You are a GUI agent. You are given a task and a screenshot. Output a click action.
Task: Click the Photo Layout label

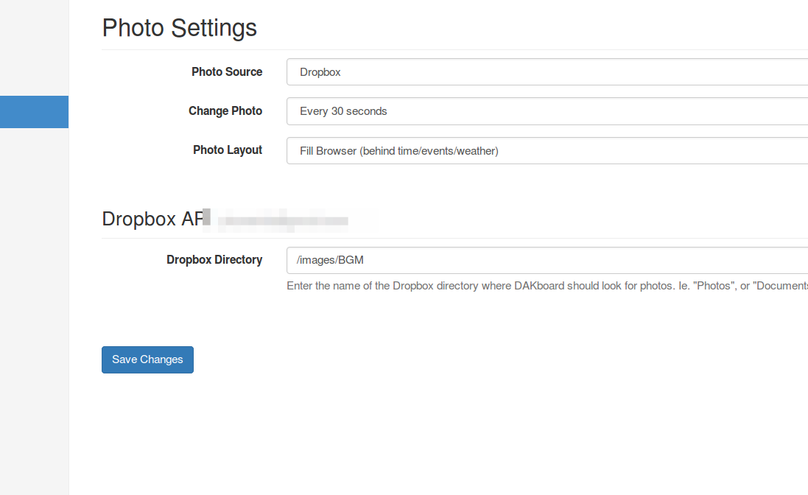point(227,150)
